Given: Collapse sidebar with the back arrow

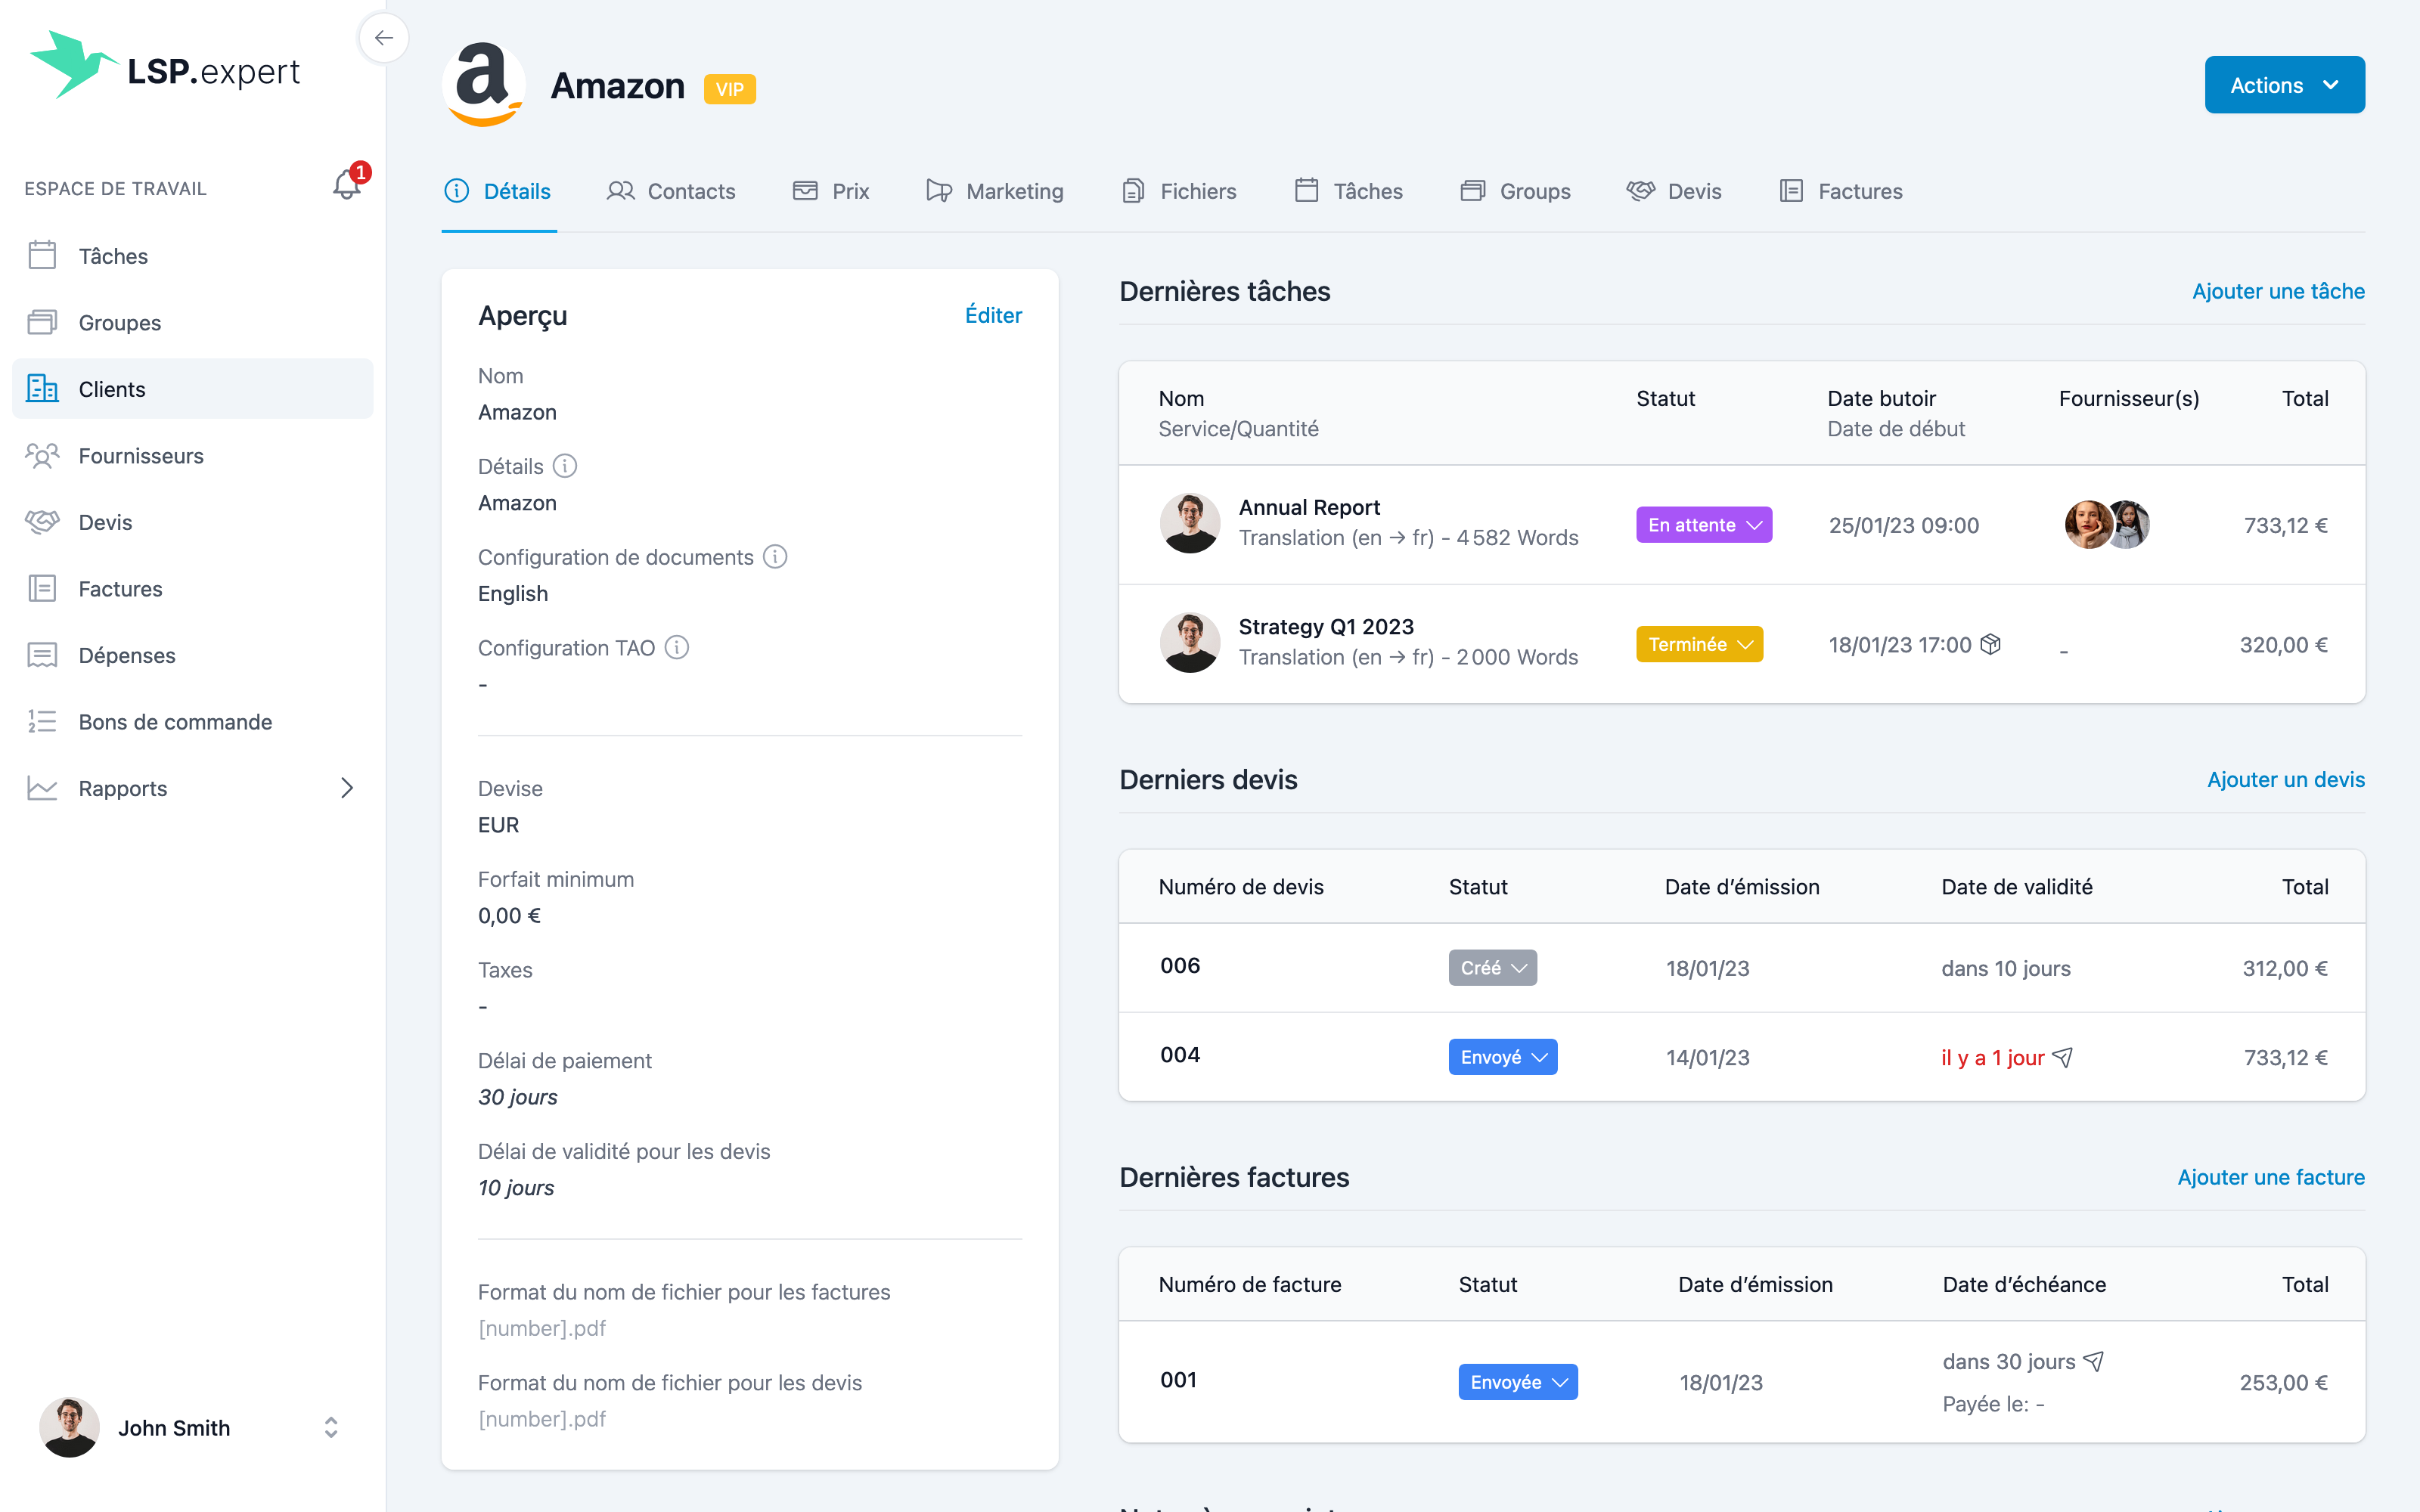Looking at the screenshot, I should click(x=384, y=38).
